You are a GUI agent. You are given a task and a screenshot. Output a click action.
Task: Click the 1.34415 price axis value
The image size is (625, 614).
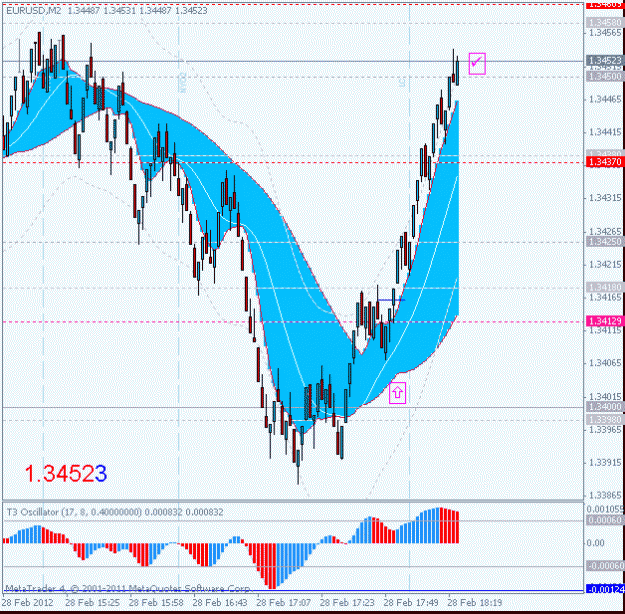click(x=605, y=132)
